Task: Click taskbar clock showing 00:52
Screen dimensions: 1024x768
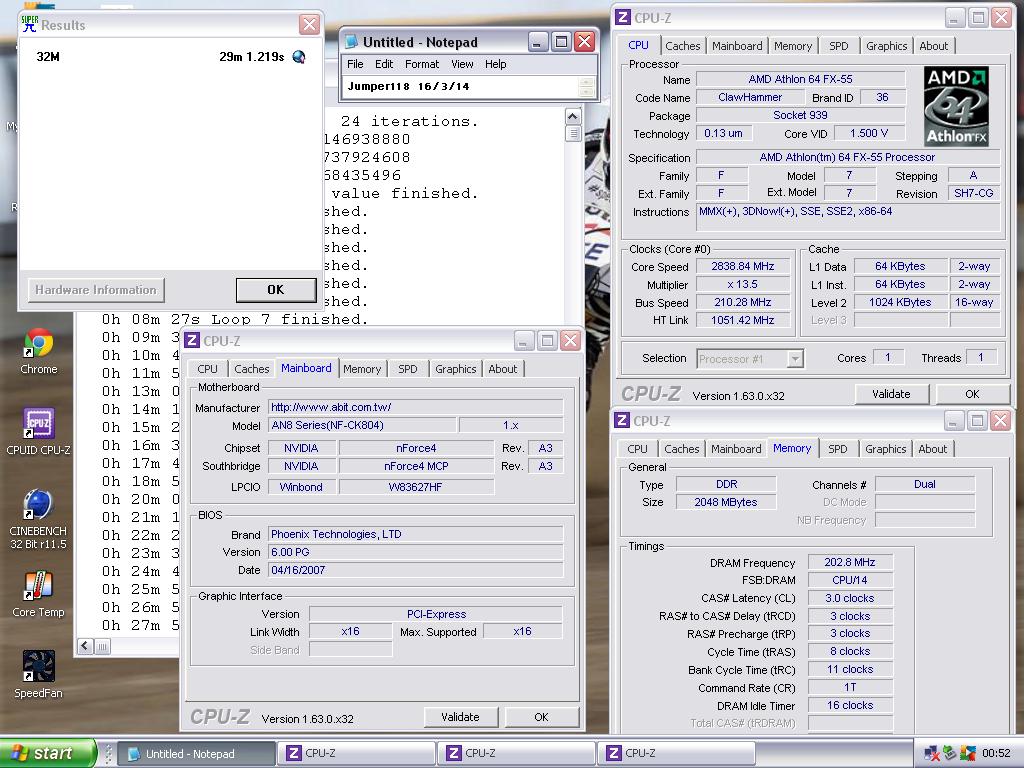Action: pyautogui.click(x=996, y=754)
